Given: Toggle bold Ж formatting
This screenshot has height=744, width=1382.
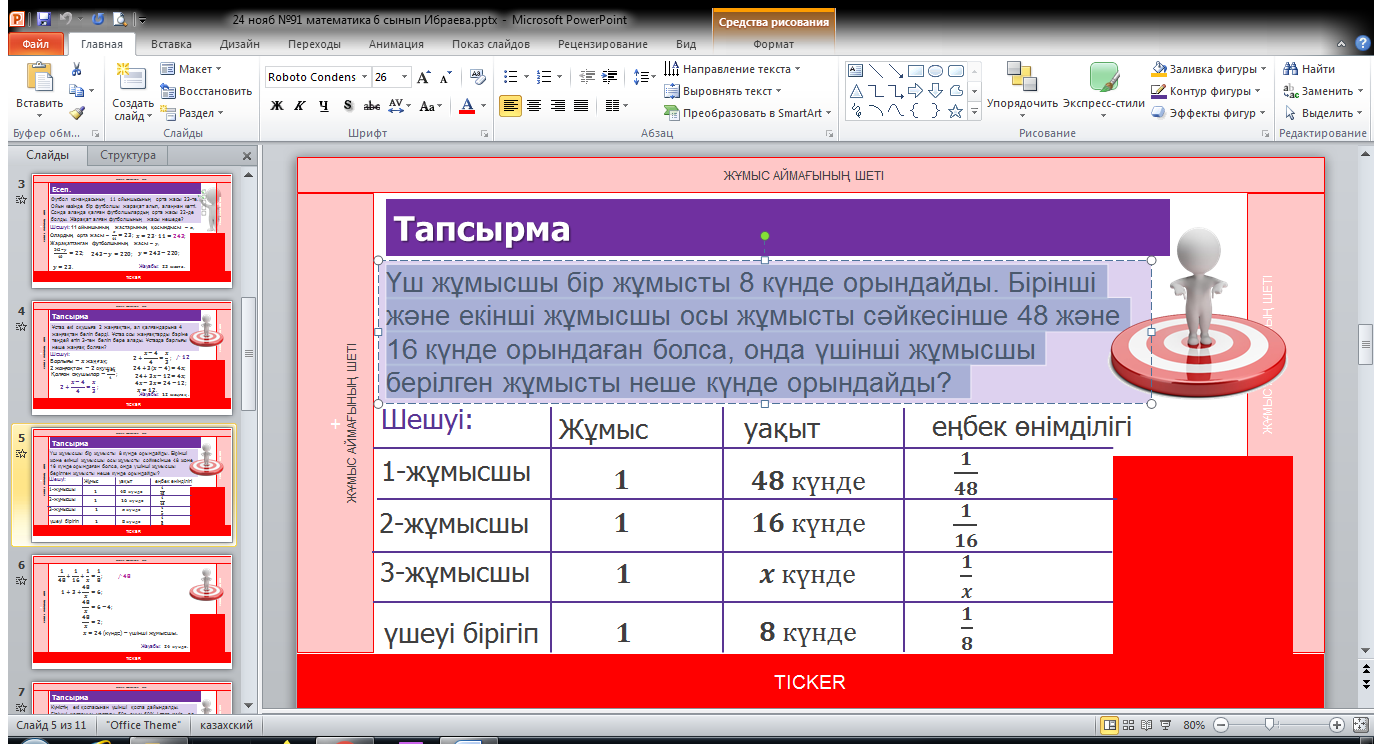Looking at the screenshot, I should click(x=277, y=106).
